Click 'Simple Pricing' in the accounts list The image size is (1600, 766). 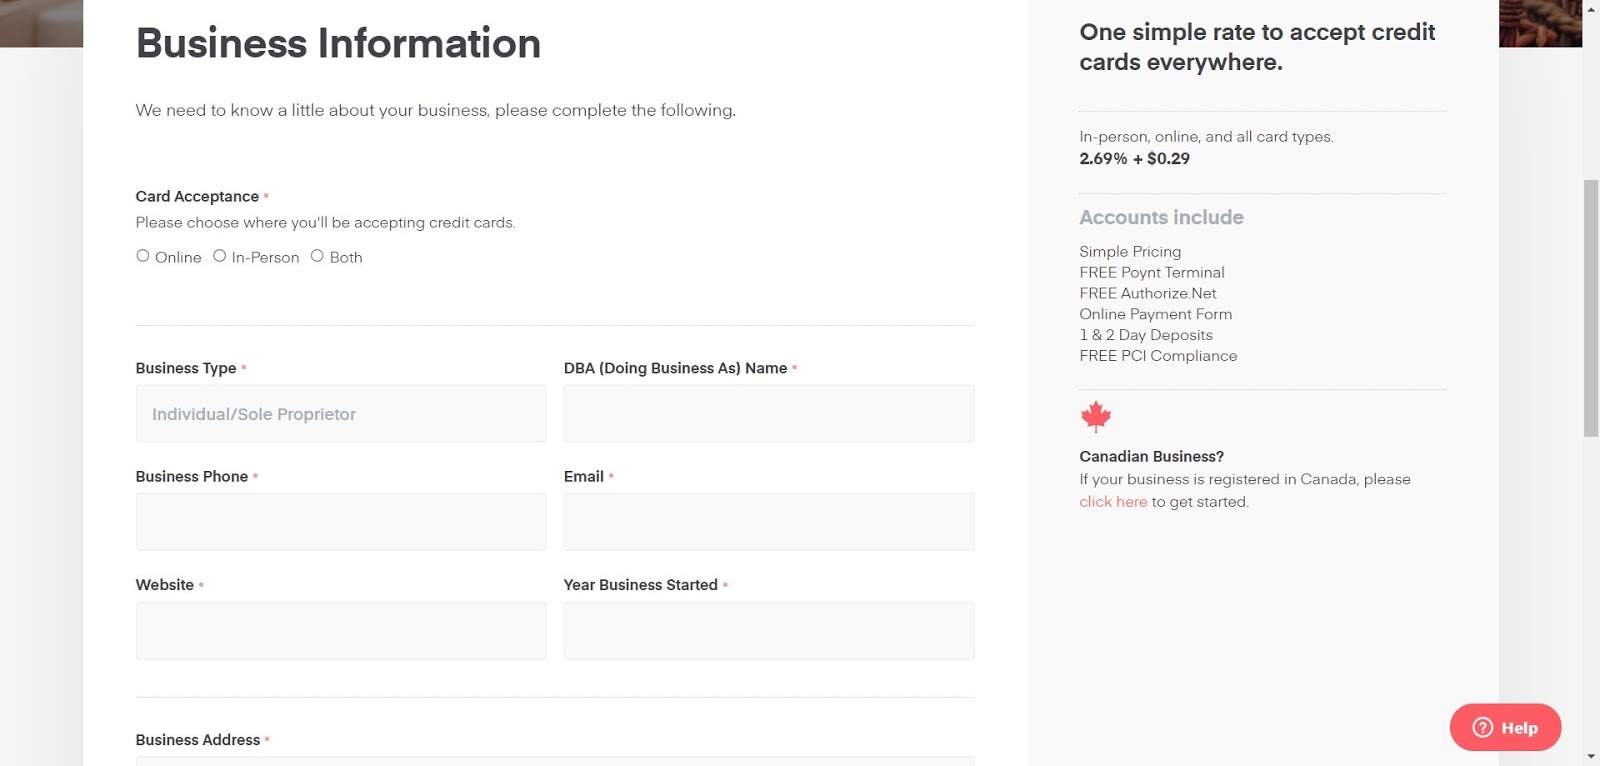tap(1130, 252)
